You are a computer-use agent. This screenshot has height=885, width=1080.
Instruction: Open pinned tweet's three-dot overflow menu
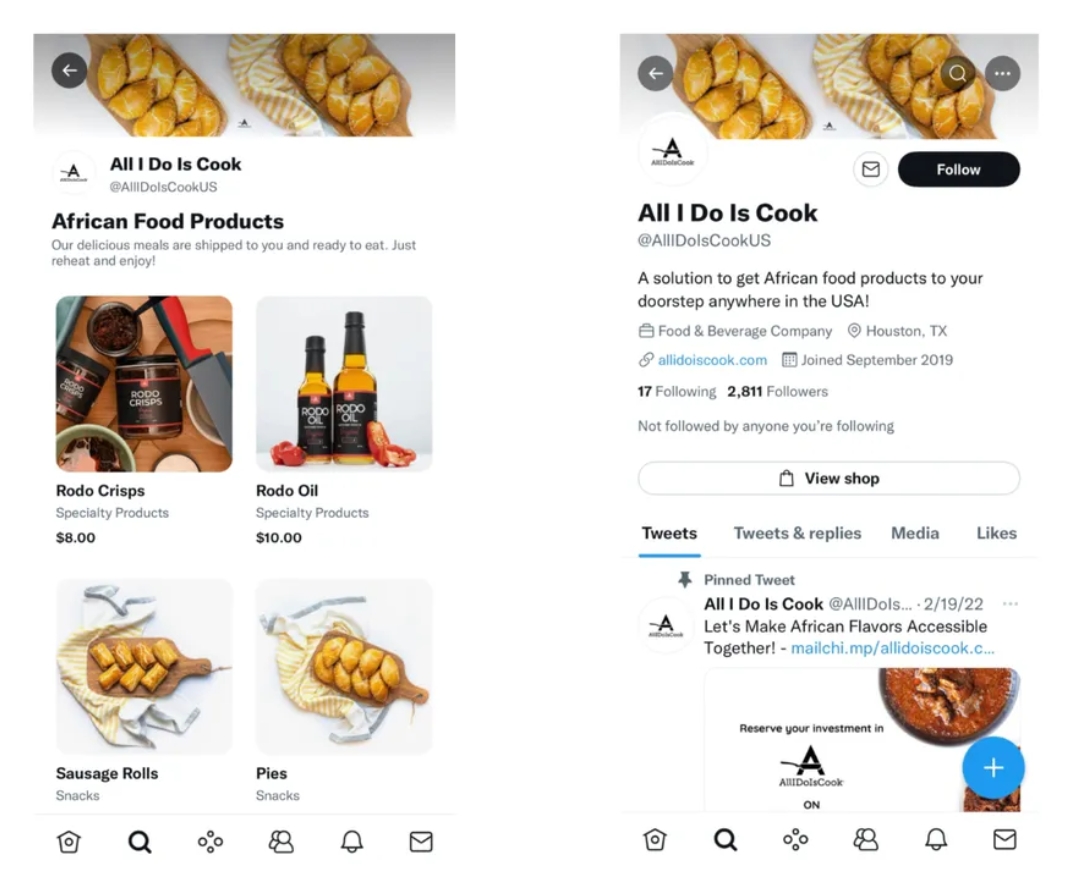1010,604
